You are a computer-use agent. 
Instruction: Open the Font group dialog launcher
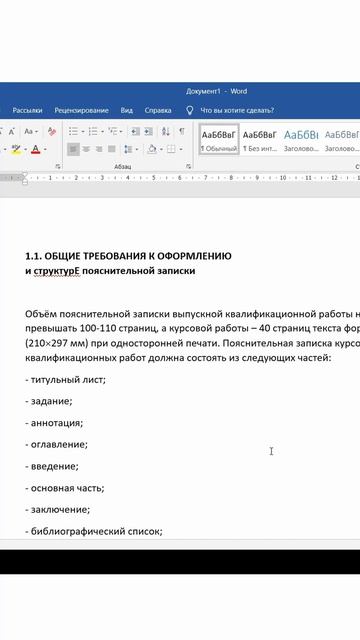tap(58, 166)
